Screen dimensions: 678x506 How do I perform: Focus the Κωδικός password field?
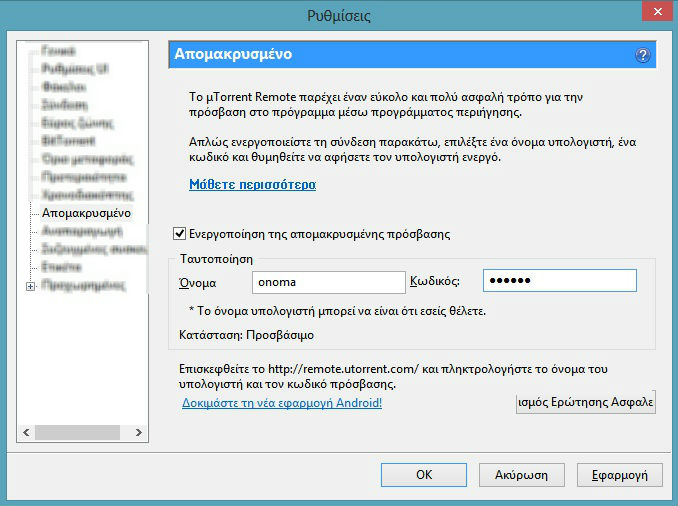pyautogui.click(x=560, y=280)
